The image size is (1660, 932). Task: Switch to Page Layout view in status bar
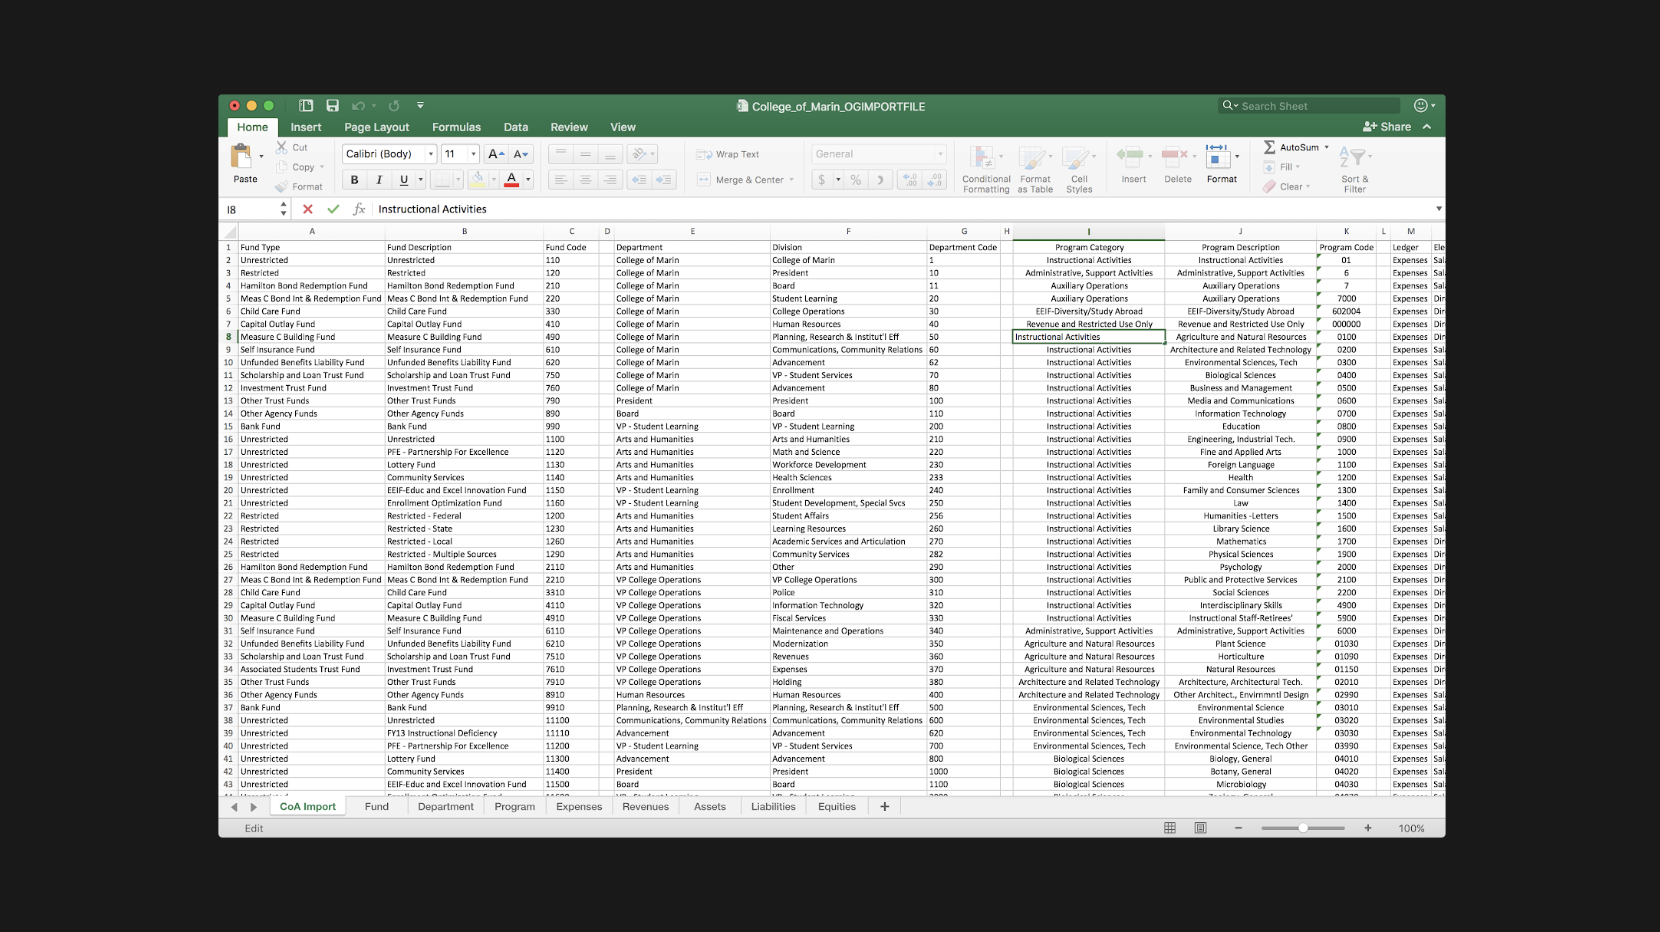click(1200, 828)
